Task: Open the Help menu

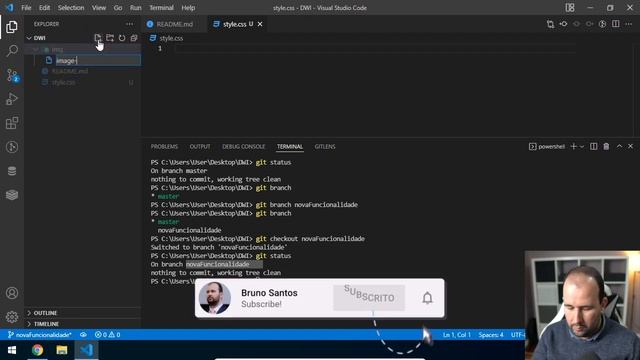Action: 188,8
